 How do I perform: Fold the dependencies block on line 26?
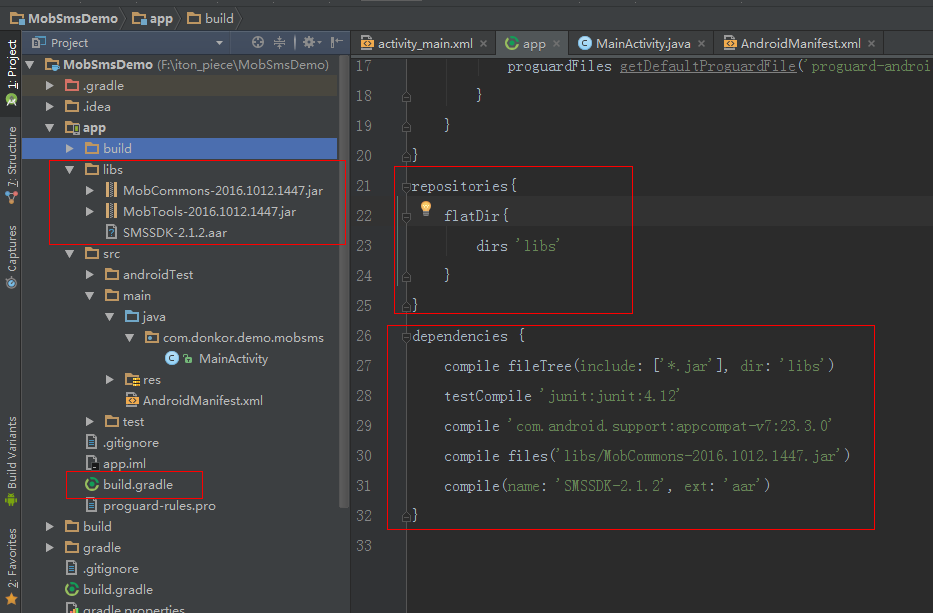click(x=406, y=337)
